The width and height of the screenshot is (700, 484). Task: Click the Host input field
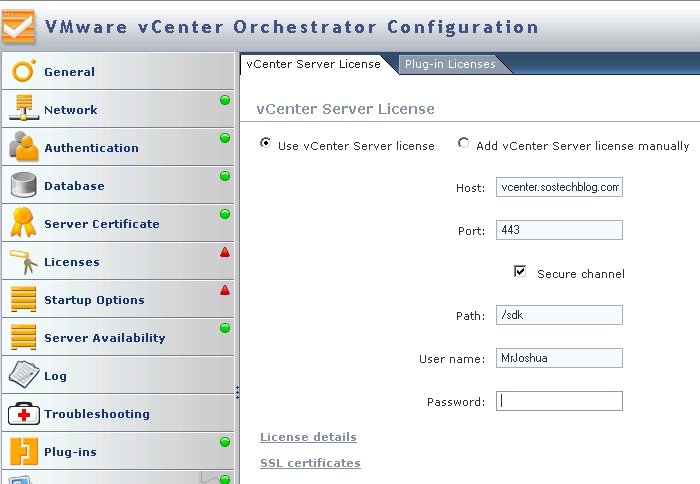(559, 187)
